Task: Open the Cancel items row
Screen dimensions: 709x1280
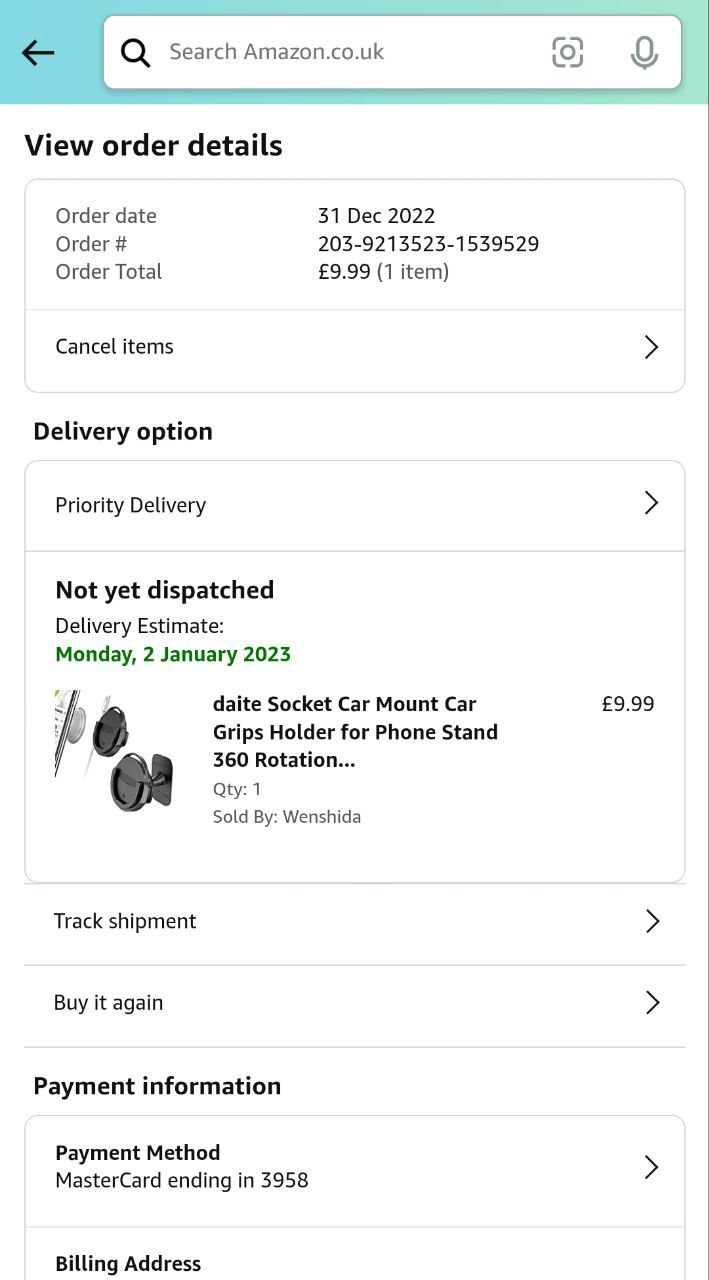Action: pos(300,347)
